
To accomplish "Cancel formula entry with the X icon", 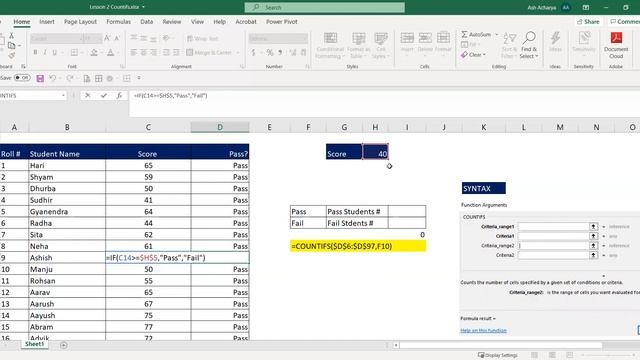I will [x=87, y=96].
